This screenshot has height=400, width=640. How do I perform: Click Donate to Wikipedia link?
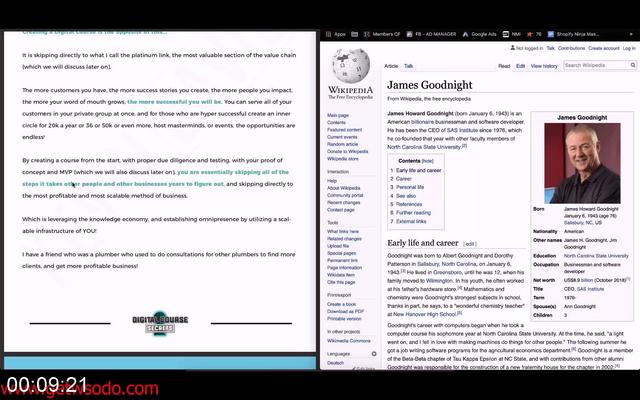pos(347,151)
